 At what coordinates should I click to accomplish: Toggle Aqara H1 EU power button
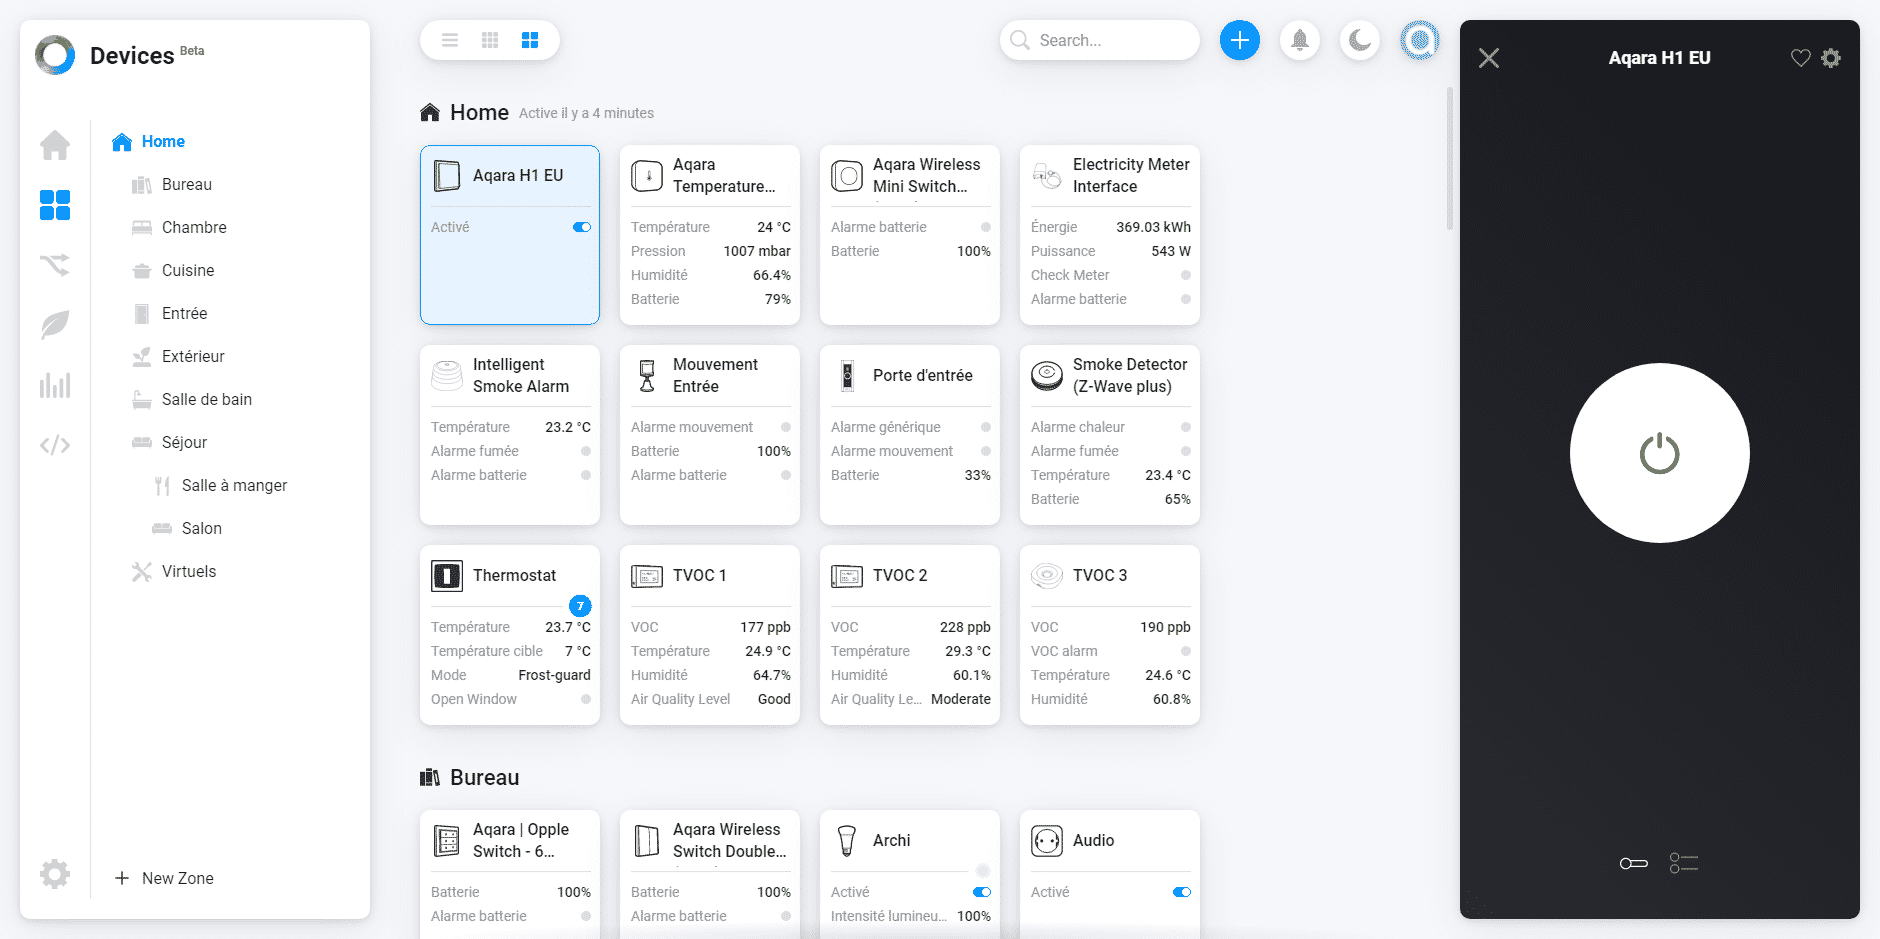point(1660,453)
